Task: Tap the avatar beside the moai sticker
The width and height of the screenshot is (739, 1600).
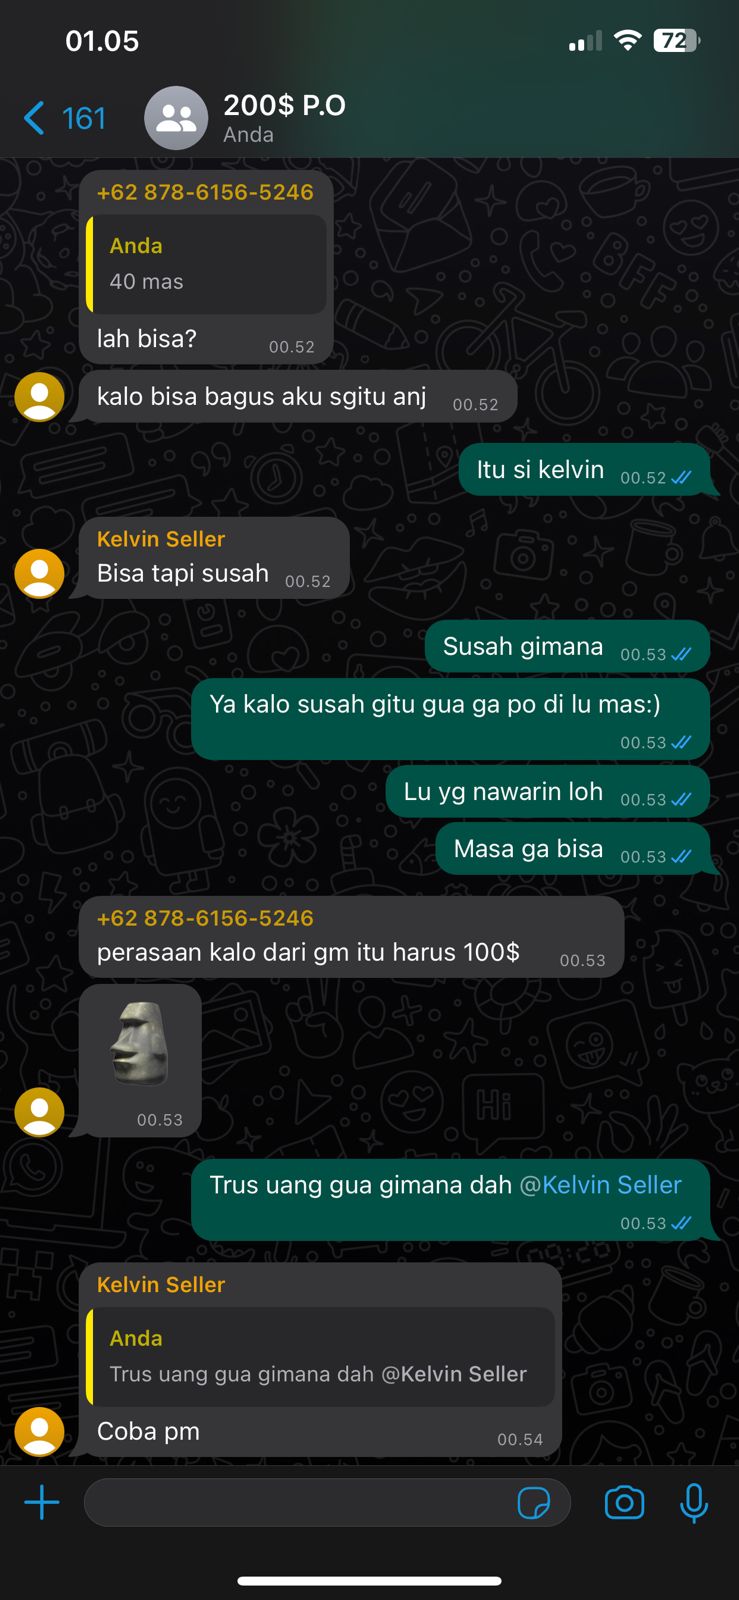Action: point(40,1112)
